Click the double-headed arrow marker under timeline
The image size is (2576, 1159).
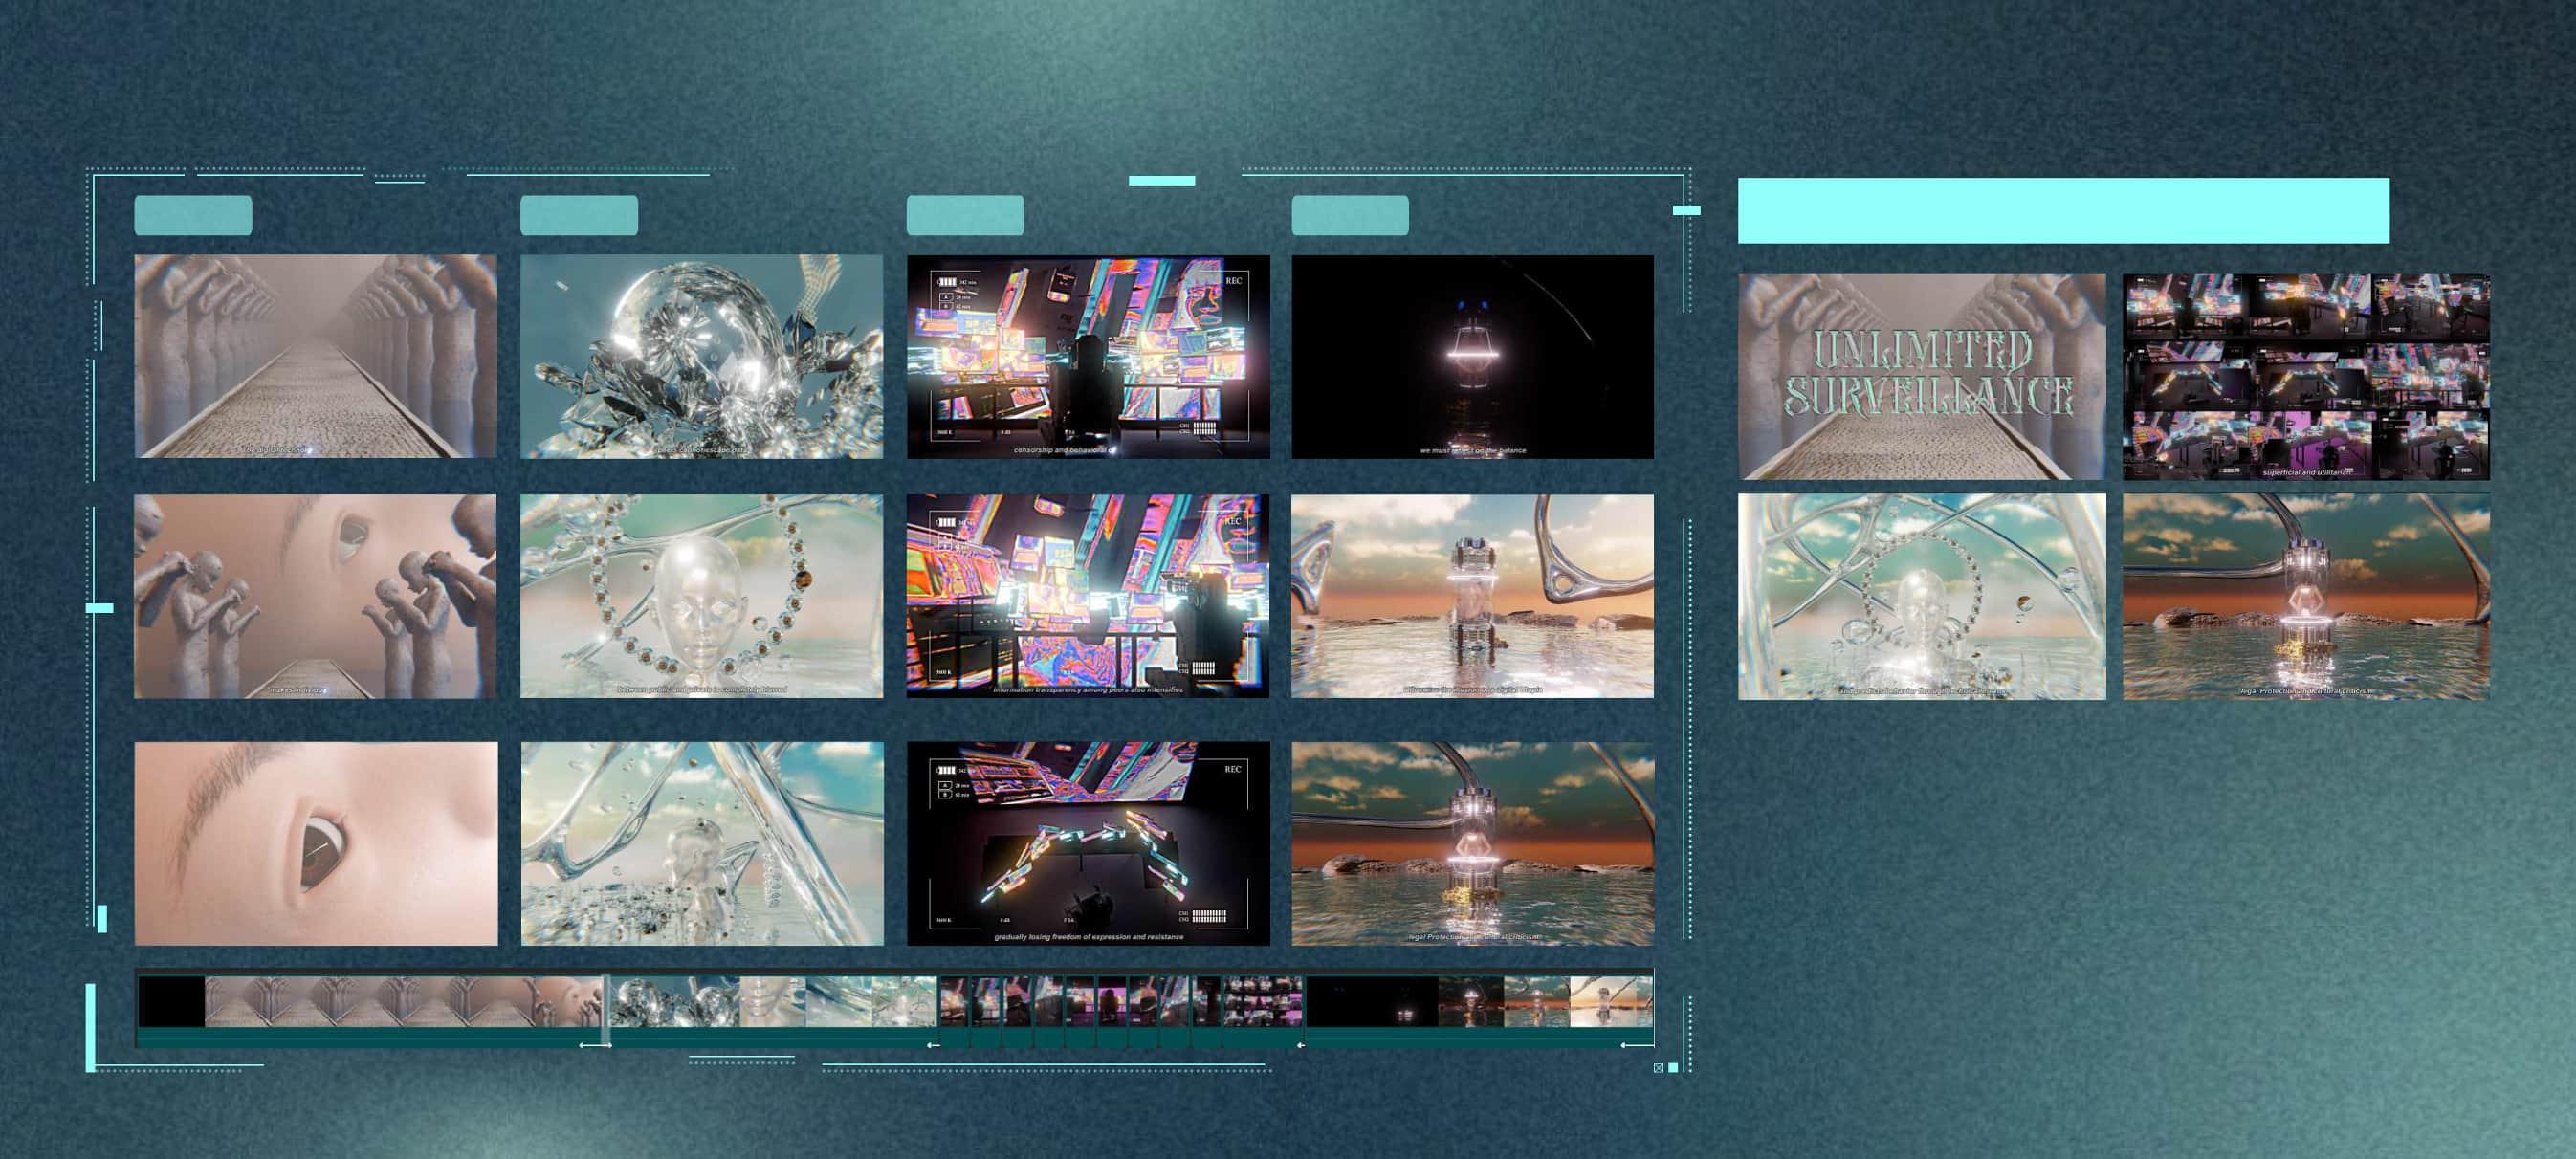596,1045
